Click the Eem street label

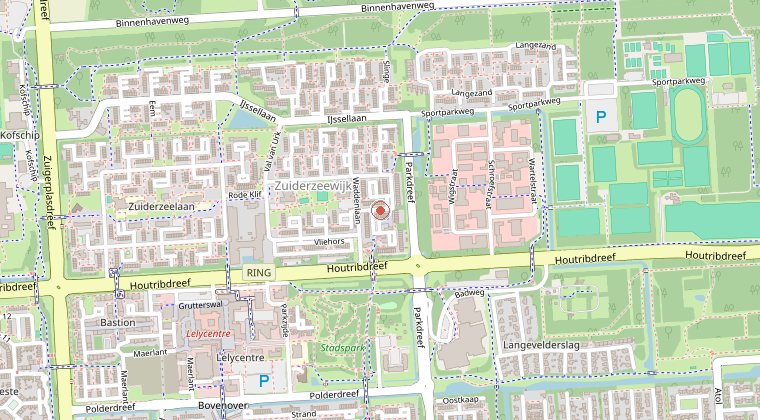pos(152,108)
